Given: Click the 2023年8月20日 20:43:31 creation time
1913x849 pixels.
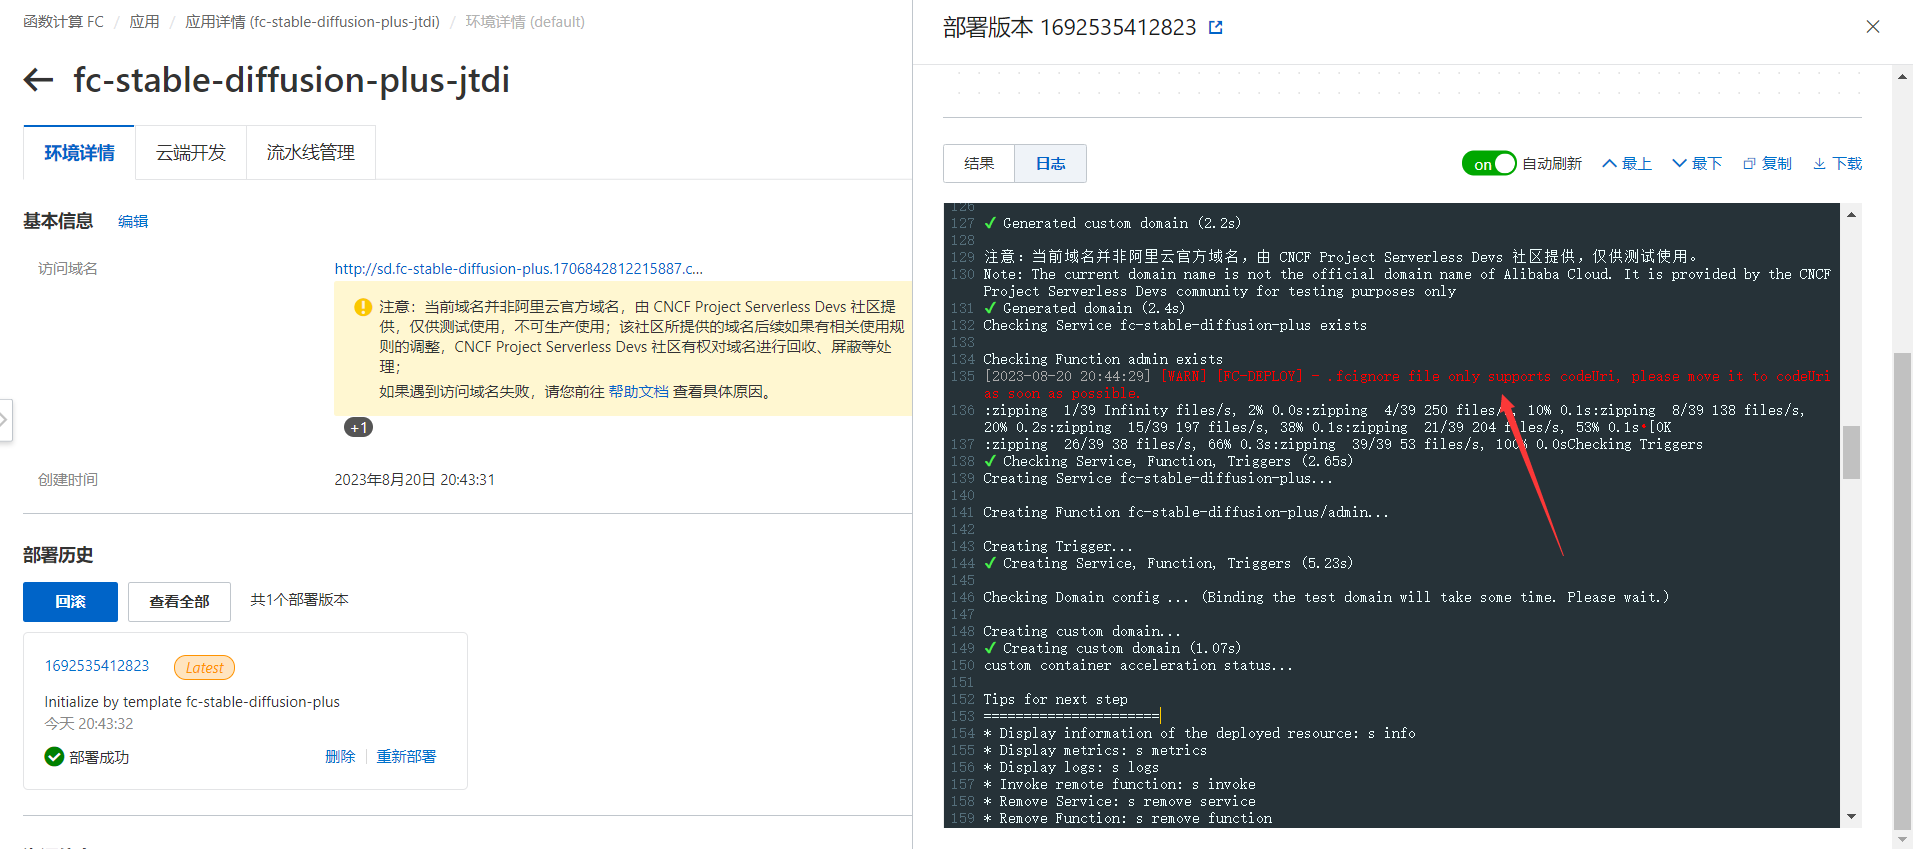Looking at the screenshot, I should pyautogui.click(x=415, y=480).
